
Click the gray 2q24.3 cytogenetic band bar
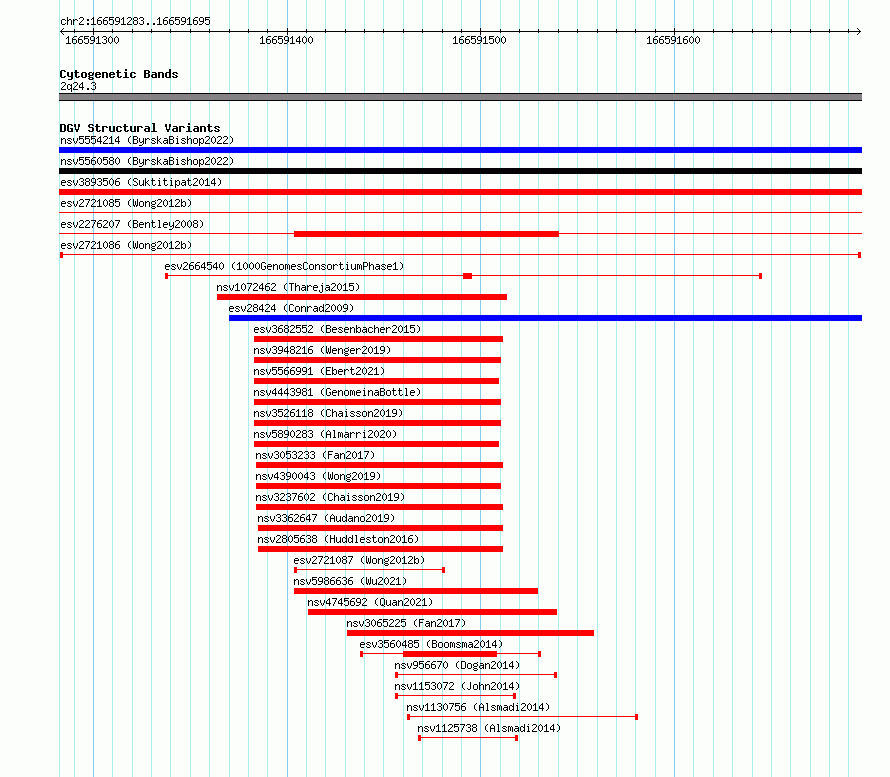coord(460,98)
